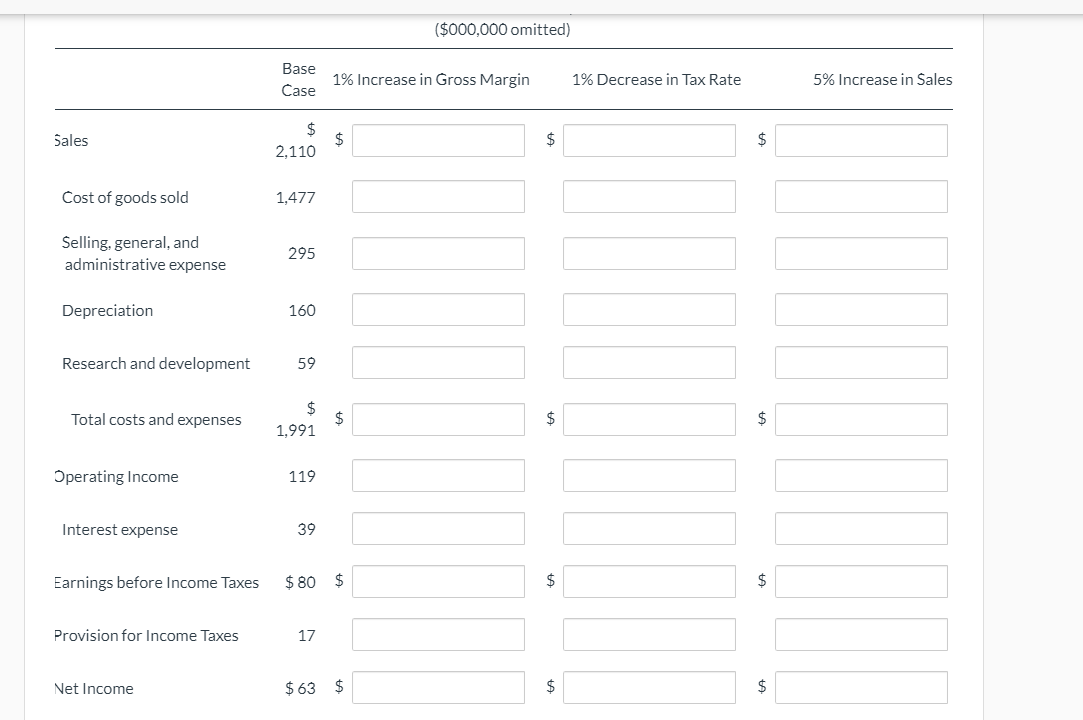Click the 'Research and development' row label
This screenshot has width=1083, height=720.
156,363
